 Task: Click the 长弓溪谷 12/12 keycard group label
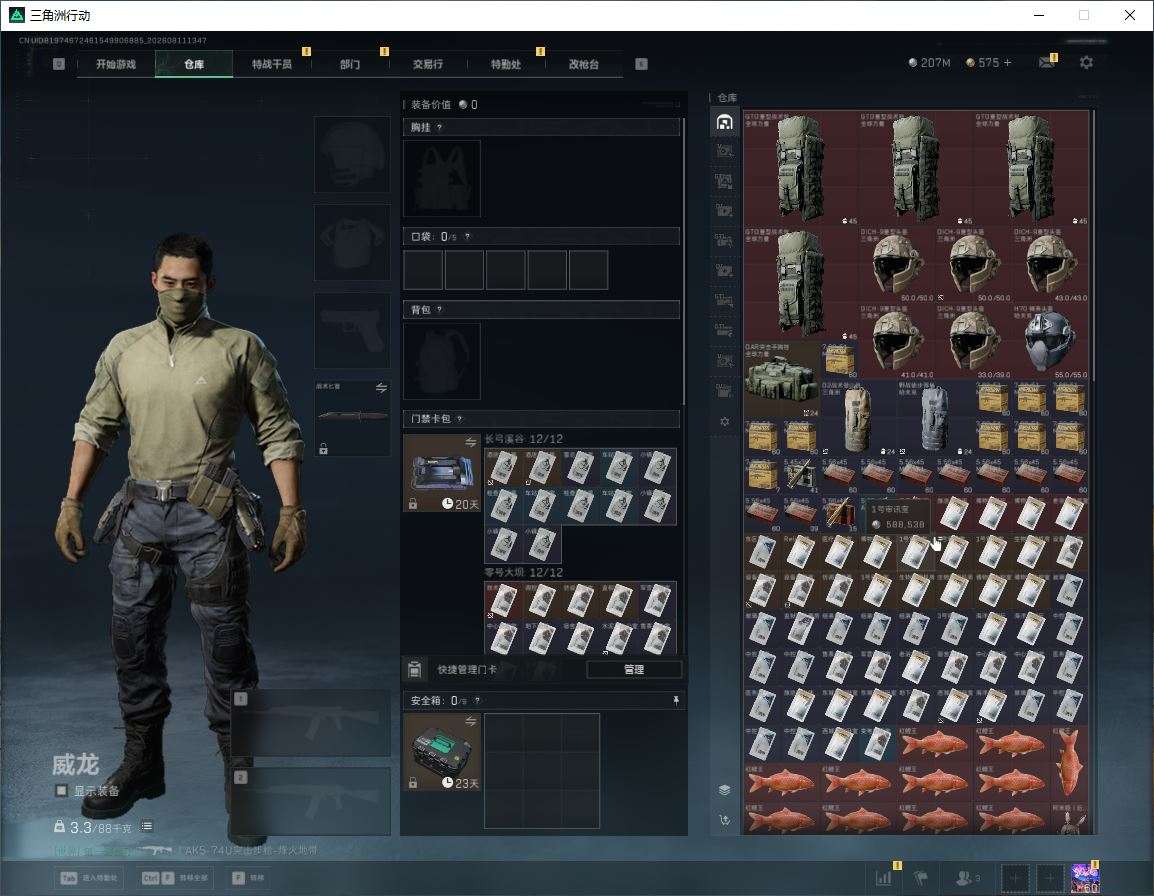tap(524, 439)
